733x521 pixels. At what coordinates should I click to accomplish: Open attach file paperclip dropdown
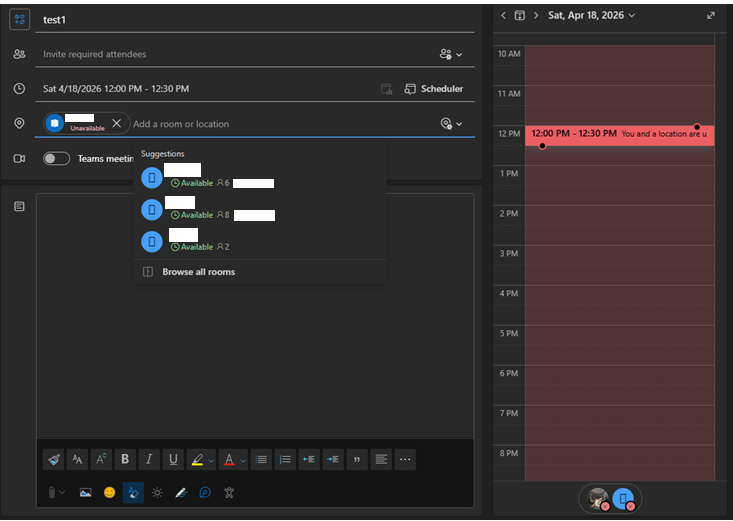coord(56,492)
